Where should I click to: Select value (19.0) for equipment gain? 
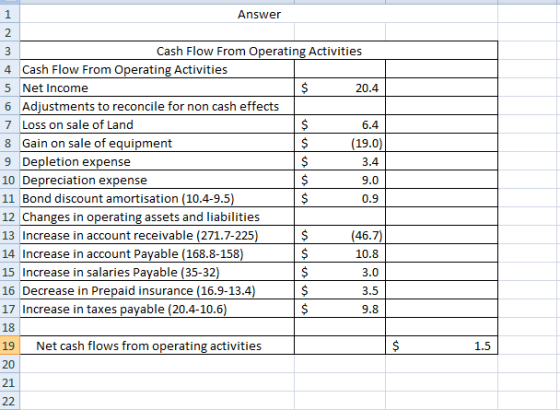pos(340,143)
